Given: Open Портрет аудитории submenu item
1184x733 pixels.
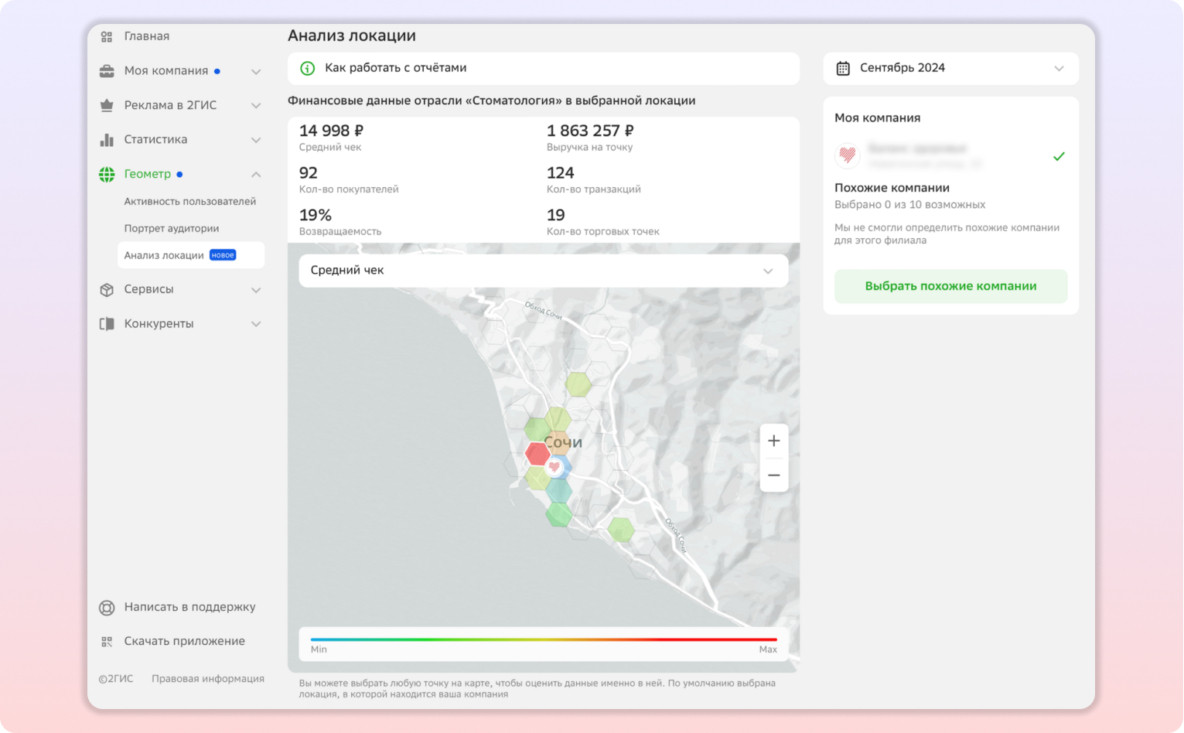Looking at the screenshot, I should pos(171,229).
